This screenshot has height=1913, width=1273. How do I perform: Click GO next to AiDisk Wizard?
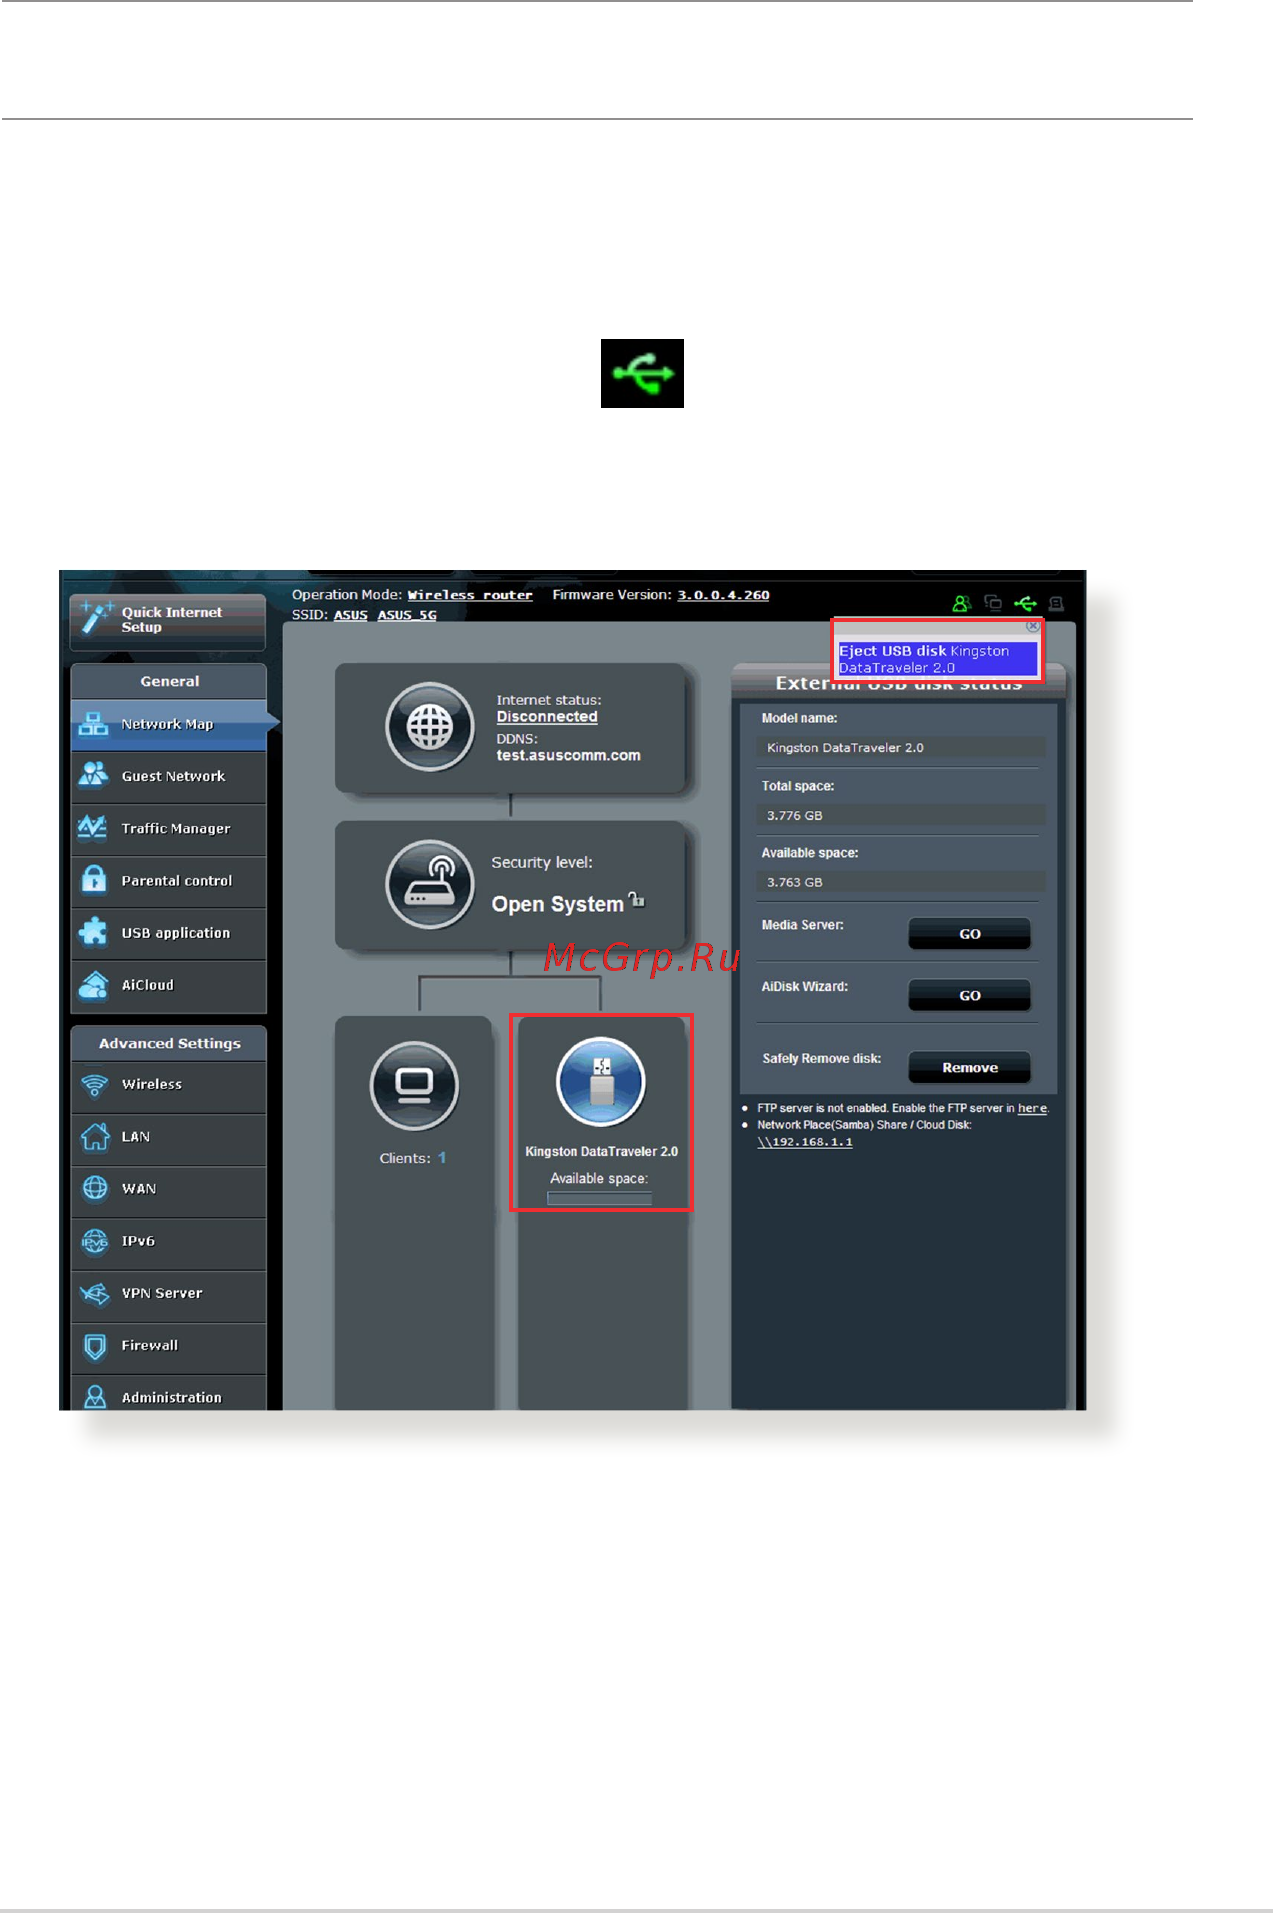coord(969,996)
